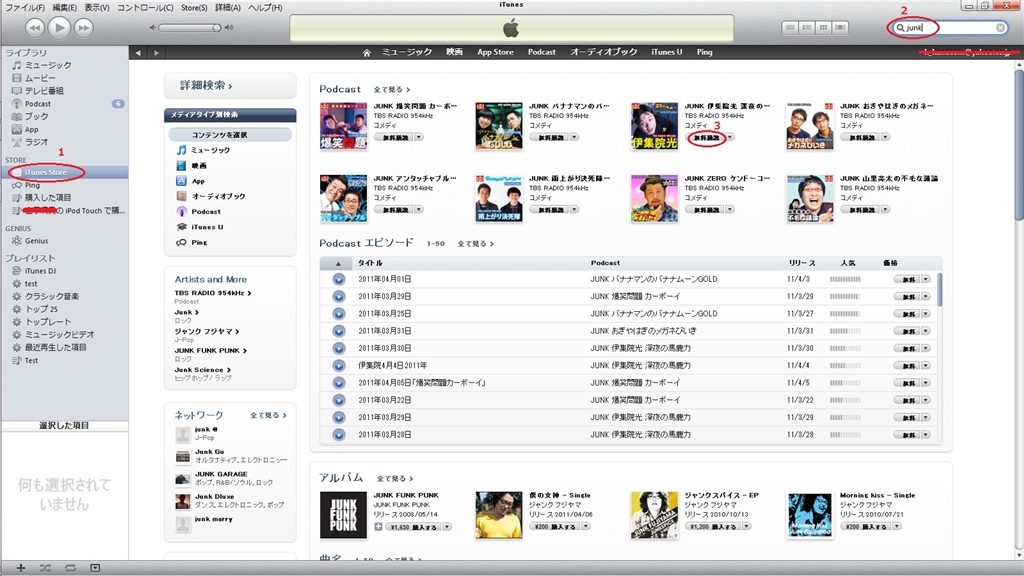
Task: Click the JUNK FUNK PUNK artist link
Action: [210, 351]
